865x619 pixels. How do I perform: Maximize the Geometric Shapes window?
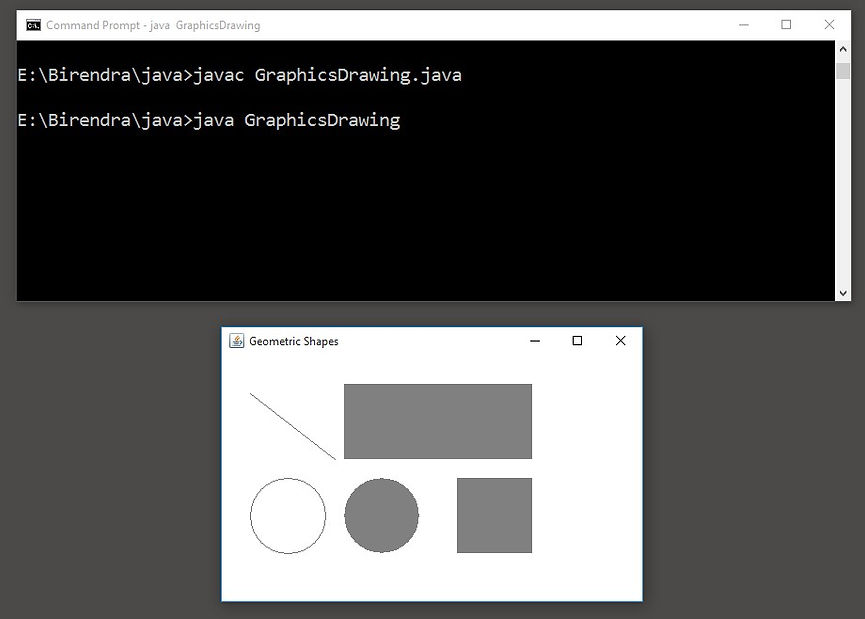point(577,341)
